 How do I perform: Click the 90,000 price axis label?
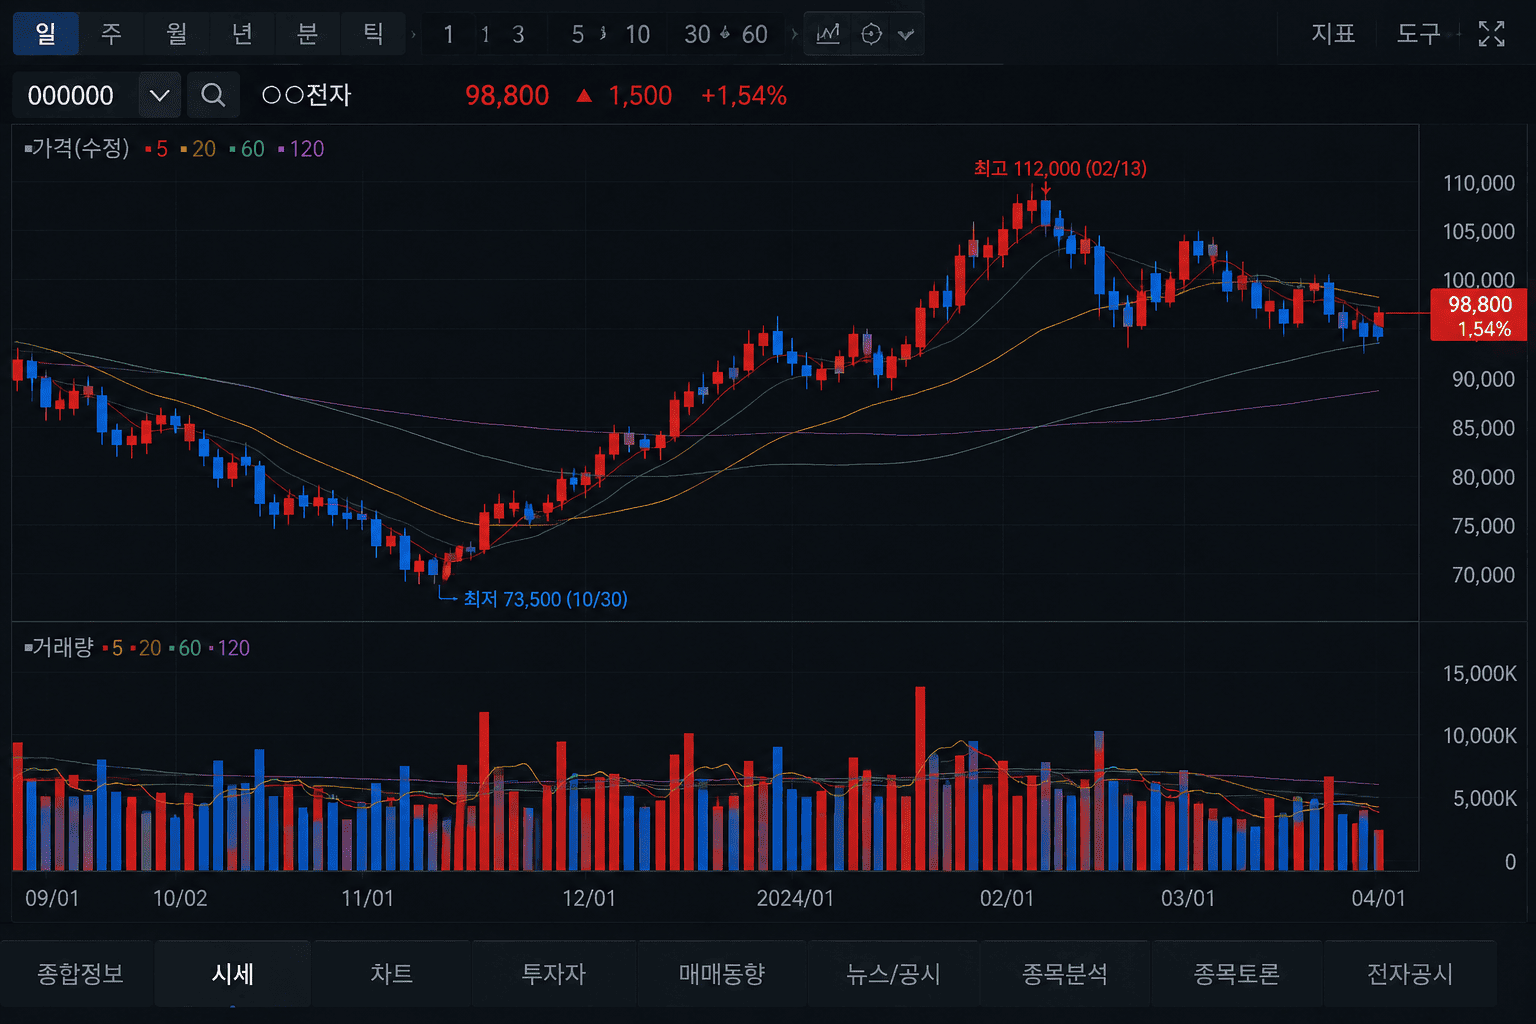tap(1483, 379)
